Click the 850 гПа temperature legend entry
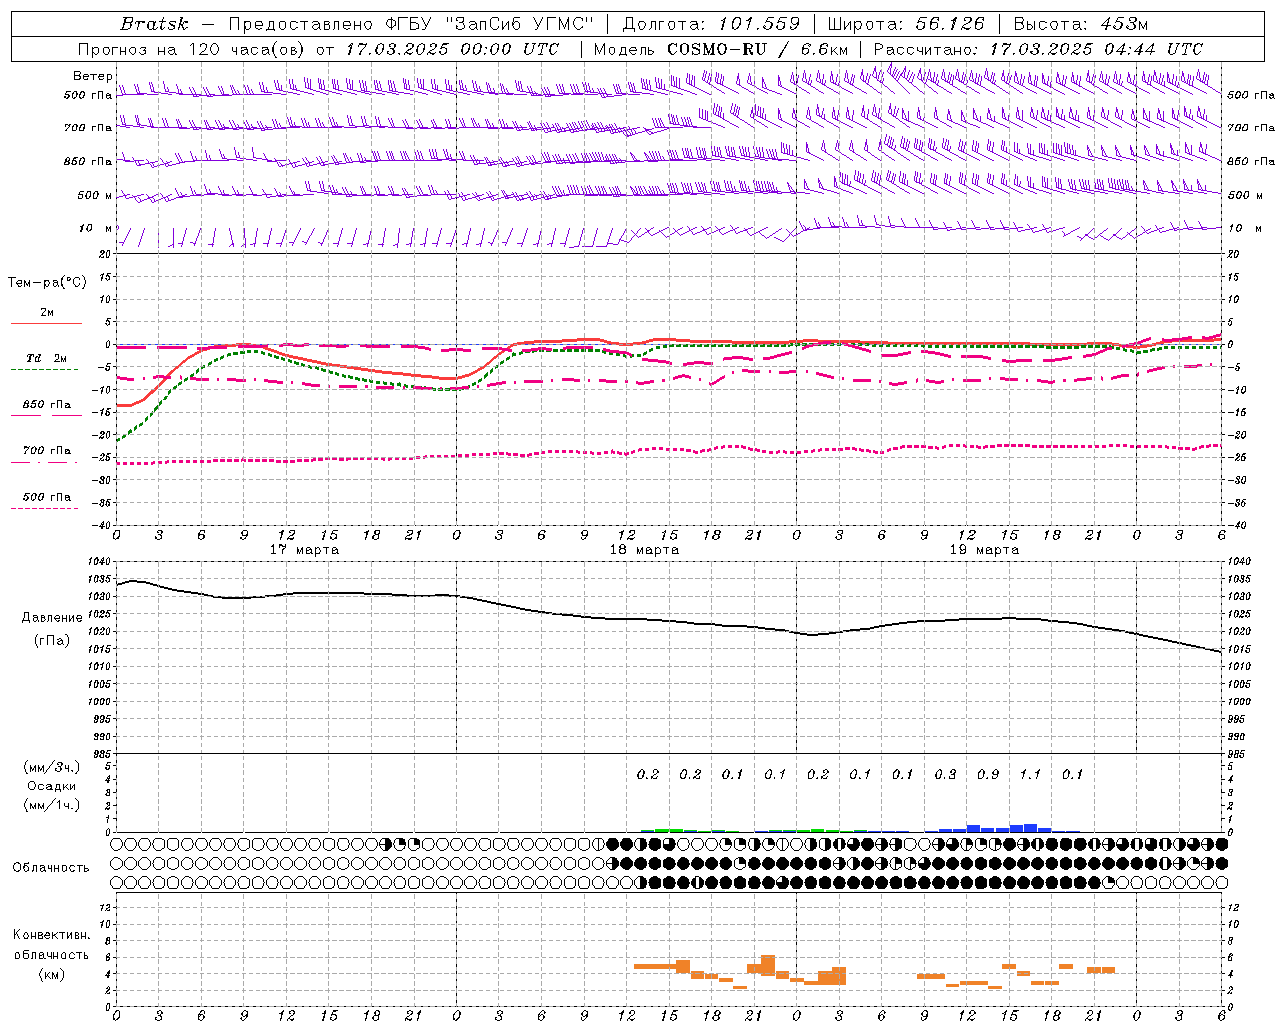 tap(46, 405)
